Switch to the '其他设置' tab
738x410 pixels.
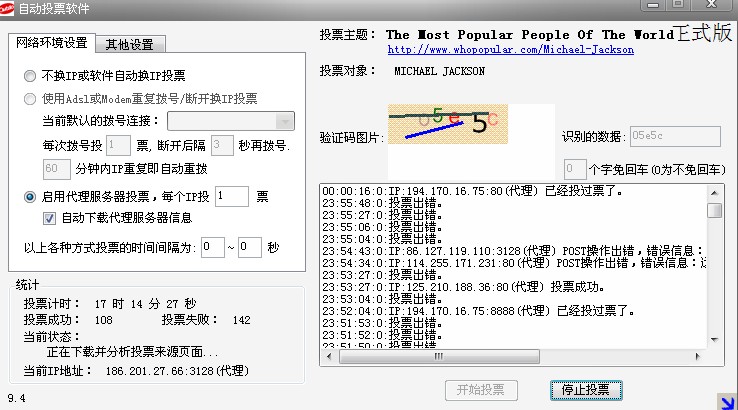pos(129,44)
